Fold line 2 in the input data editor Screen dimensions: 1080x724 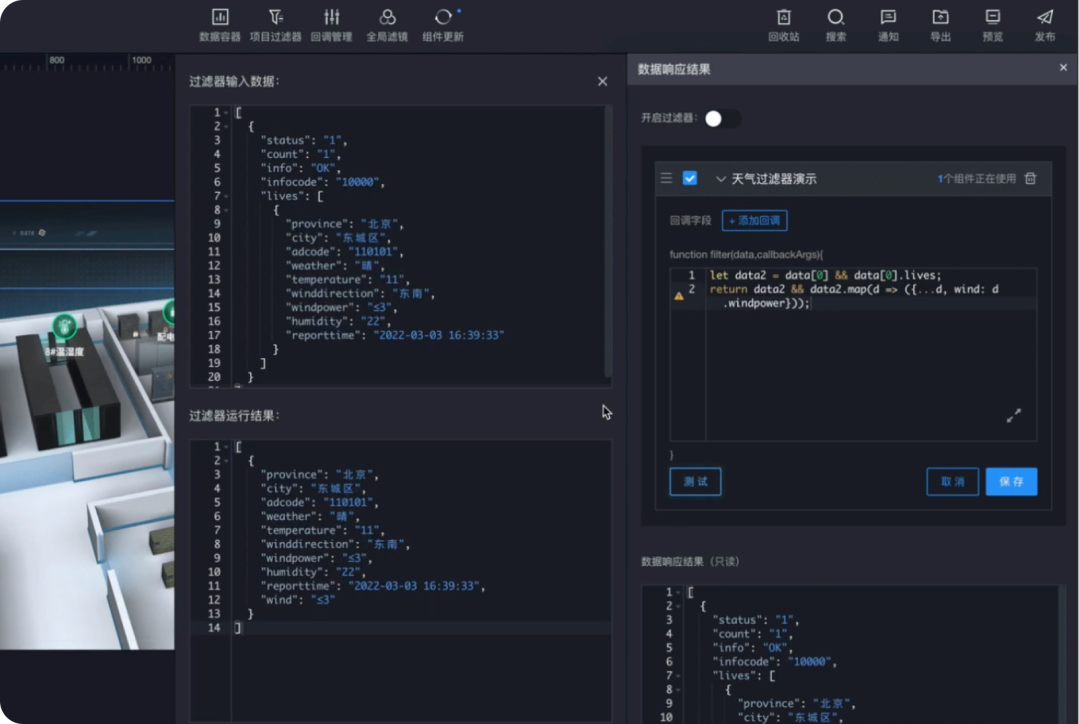pyautogui.click(x=226, y=126)
